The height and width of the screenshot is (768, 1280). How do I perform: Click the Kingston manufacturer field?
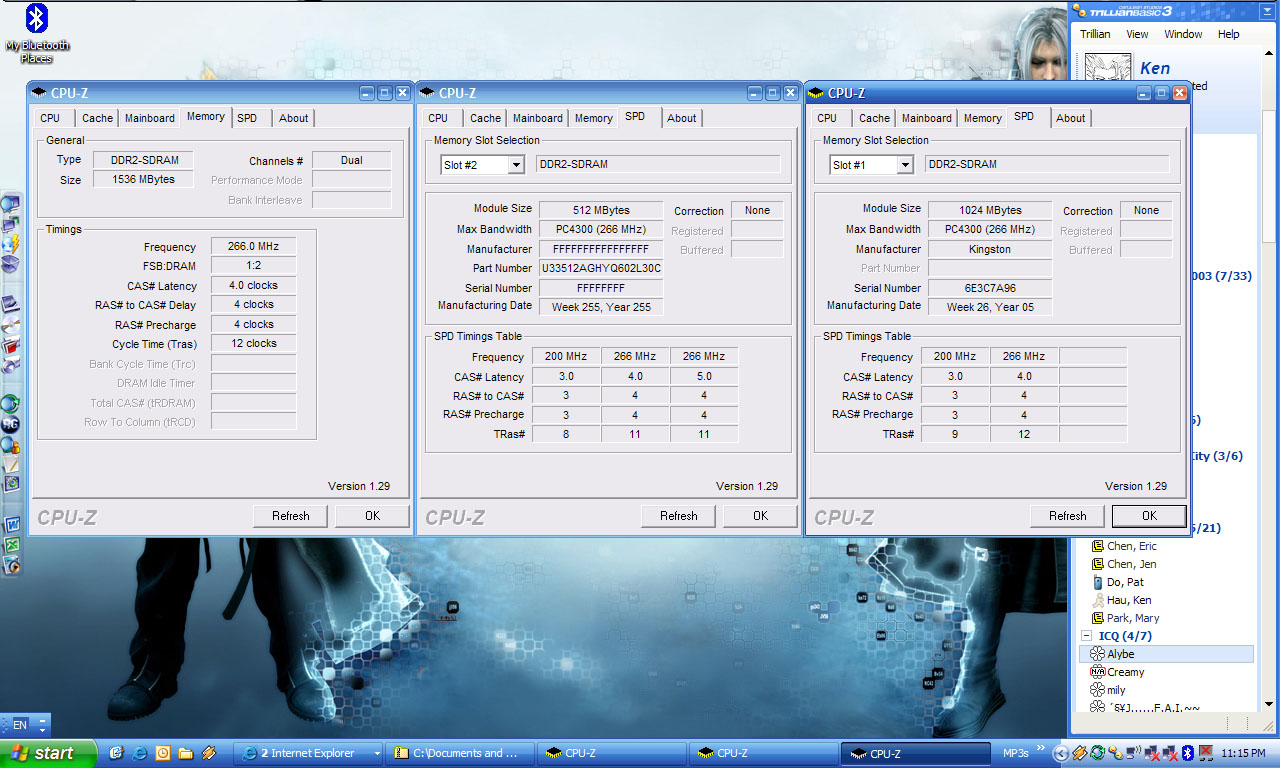[990, 249]
